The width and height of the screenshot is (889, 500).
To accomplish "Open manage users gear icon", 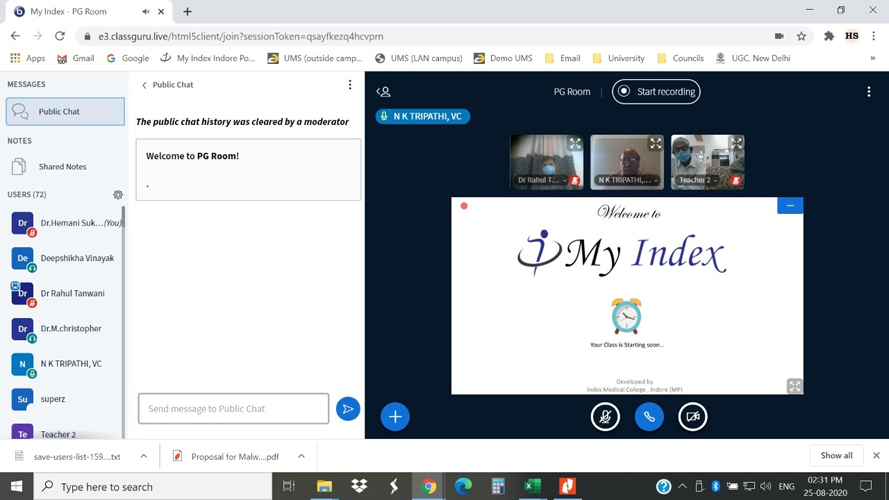I will 118,194.
